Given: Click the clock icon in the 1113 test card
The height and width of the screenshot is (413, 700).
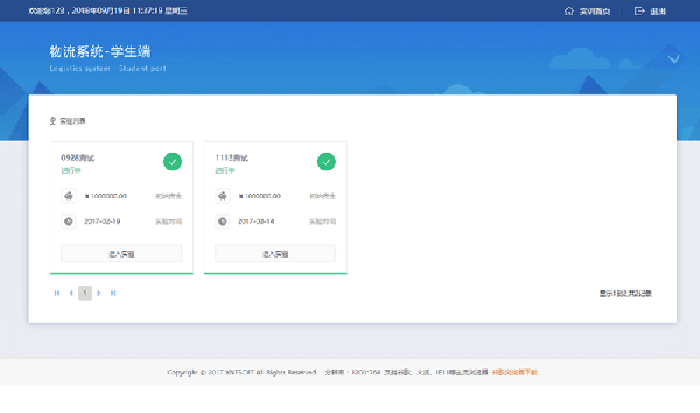Looking at the screenshot, I should coord(222,221).
